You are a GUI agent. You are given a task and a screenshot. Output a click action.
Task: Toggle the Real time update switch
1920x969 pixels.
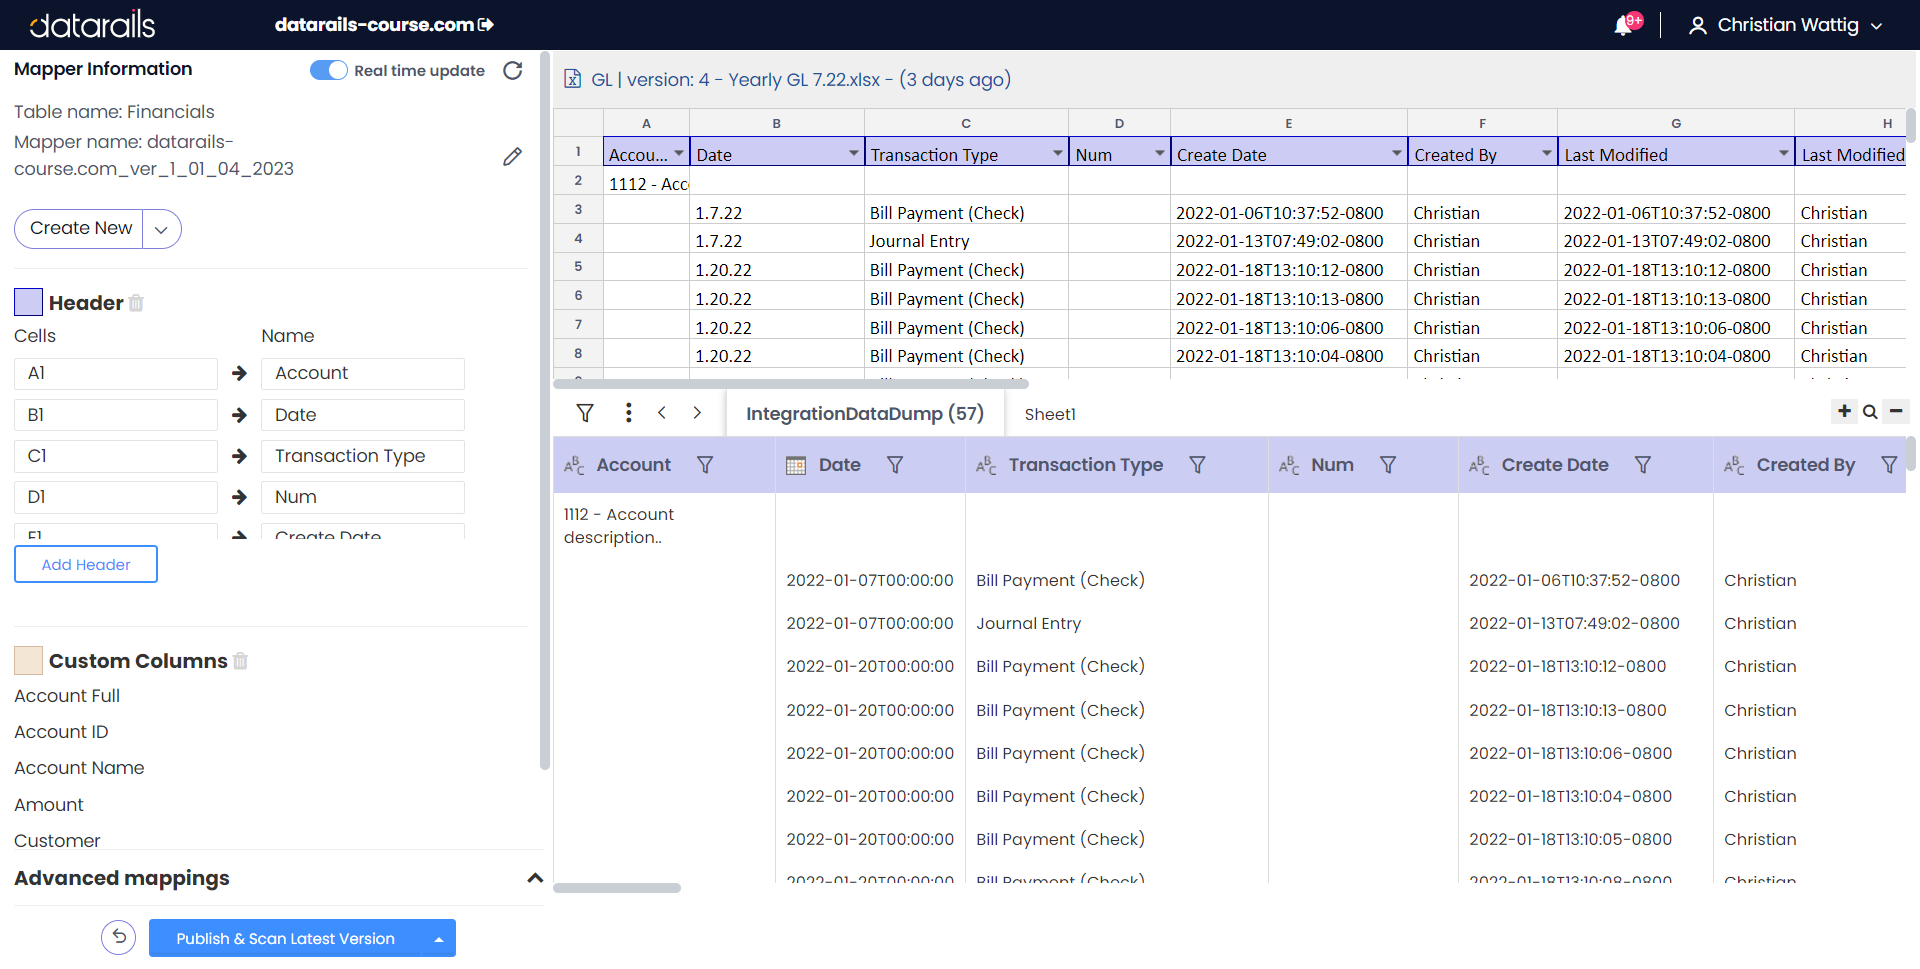(x=328, y=71)
